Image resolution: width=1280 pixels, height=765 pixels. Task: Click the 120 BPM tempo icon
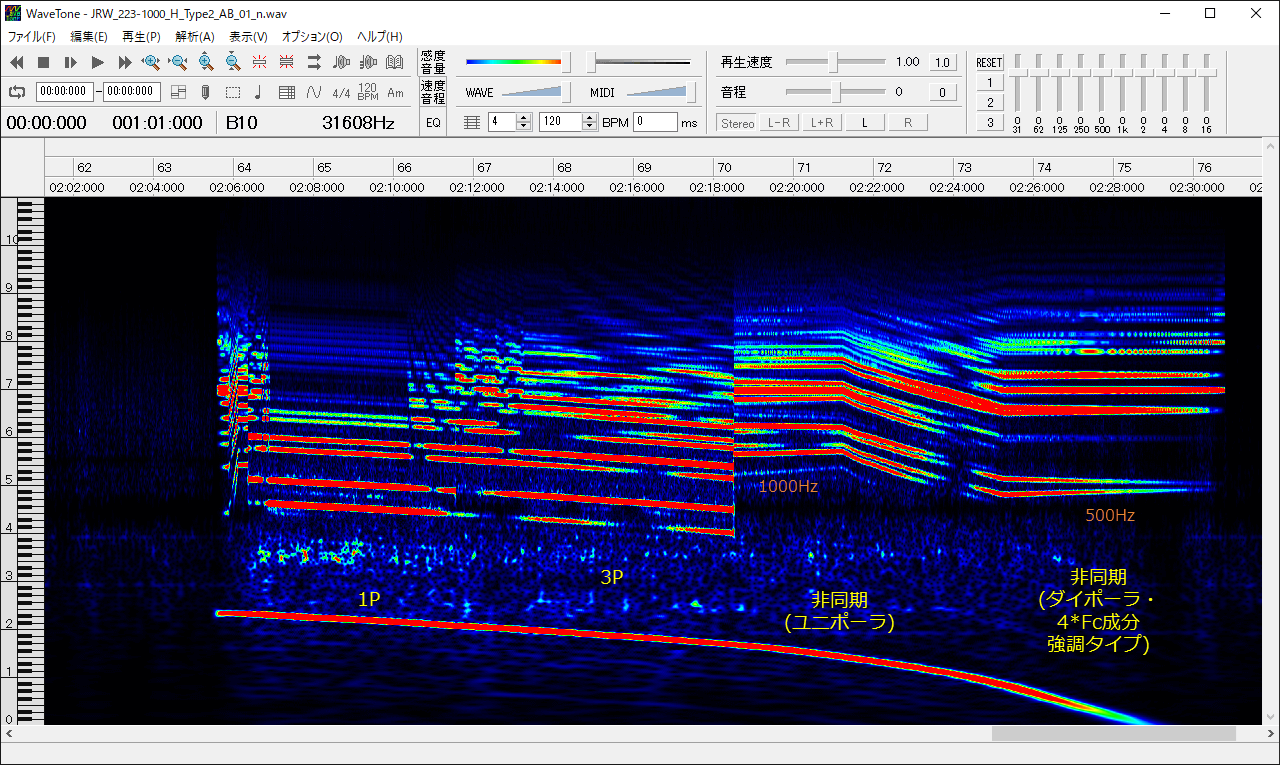coord(368,92)
